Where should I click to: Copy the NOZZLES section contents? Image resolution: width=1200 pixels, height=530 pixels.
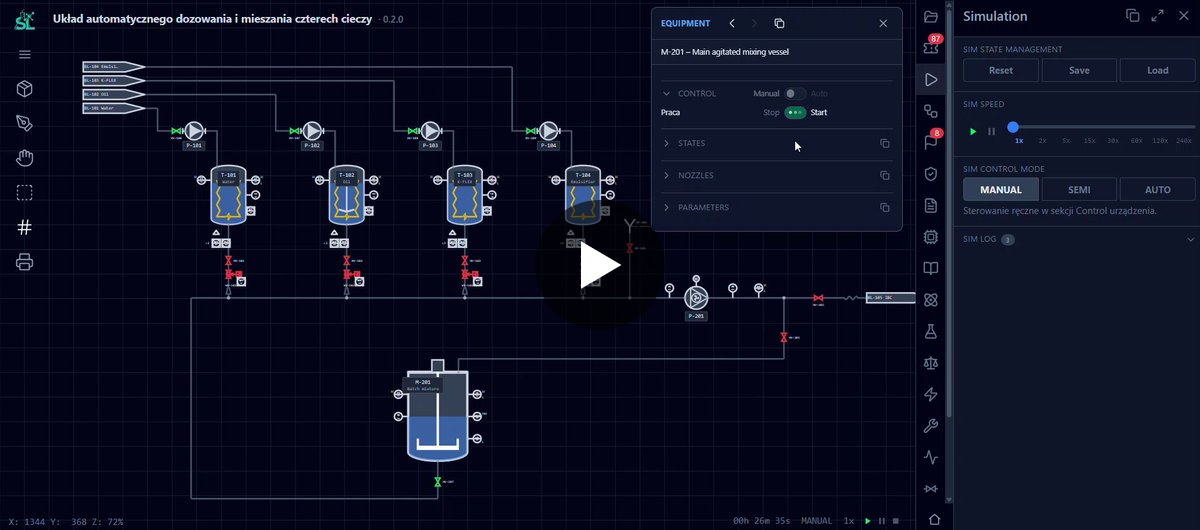coord(884,176)
